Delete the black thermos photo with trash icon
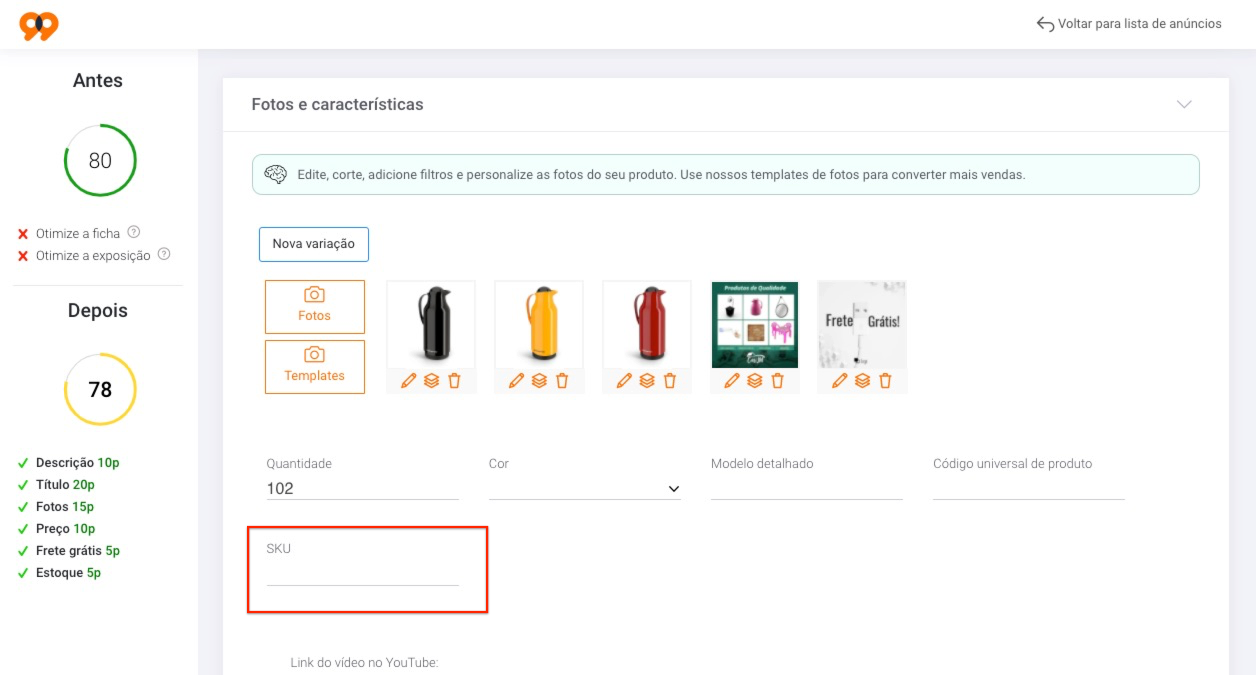The image size is (1256, 675). click(x=454, y=381)
